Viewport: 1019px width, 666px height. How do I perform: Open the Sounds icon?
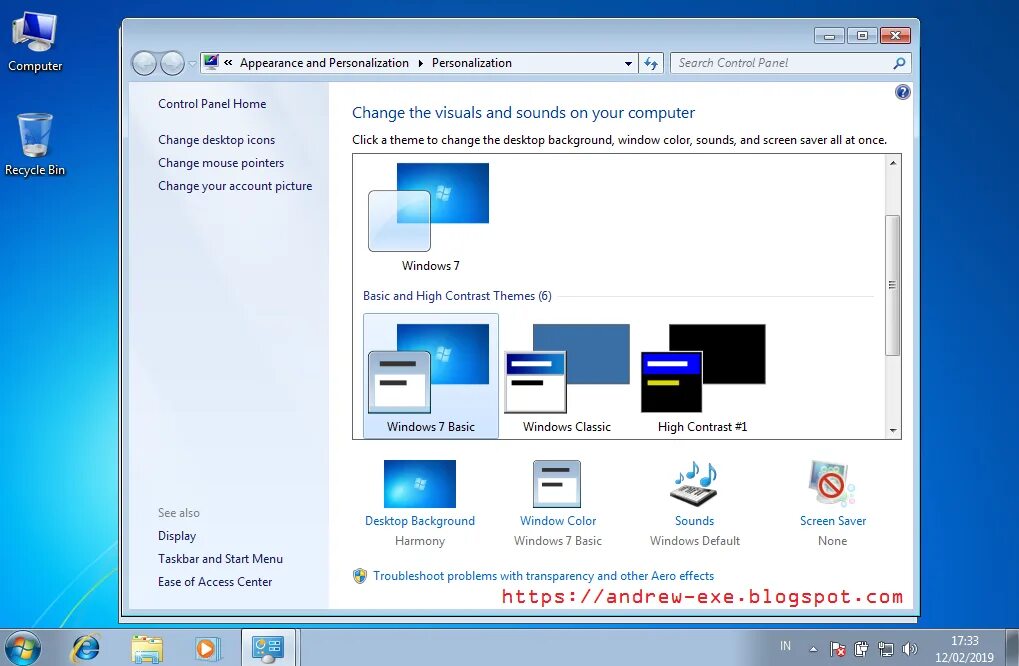click(x=694, y=484)
